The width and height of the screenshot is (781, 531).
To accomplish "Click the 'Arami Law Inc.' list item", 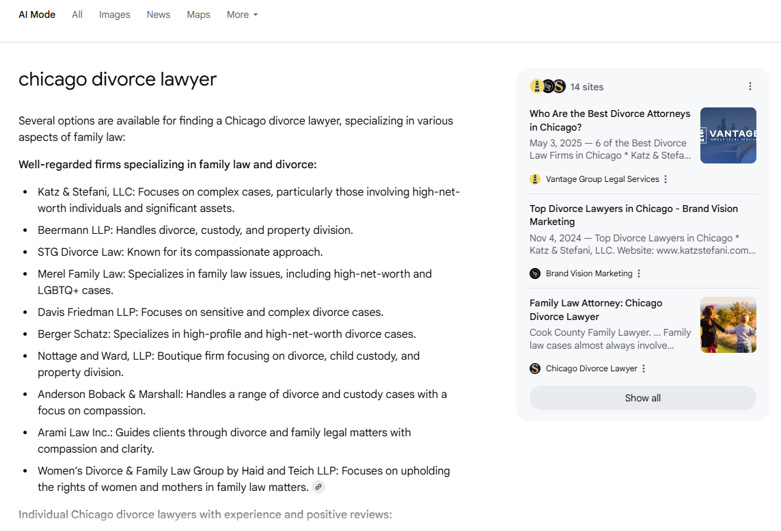I will [224, 441].
